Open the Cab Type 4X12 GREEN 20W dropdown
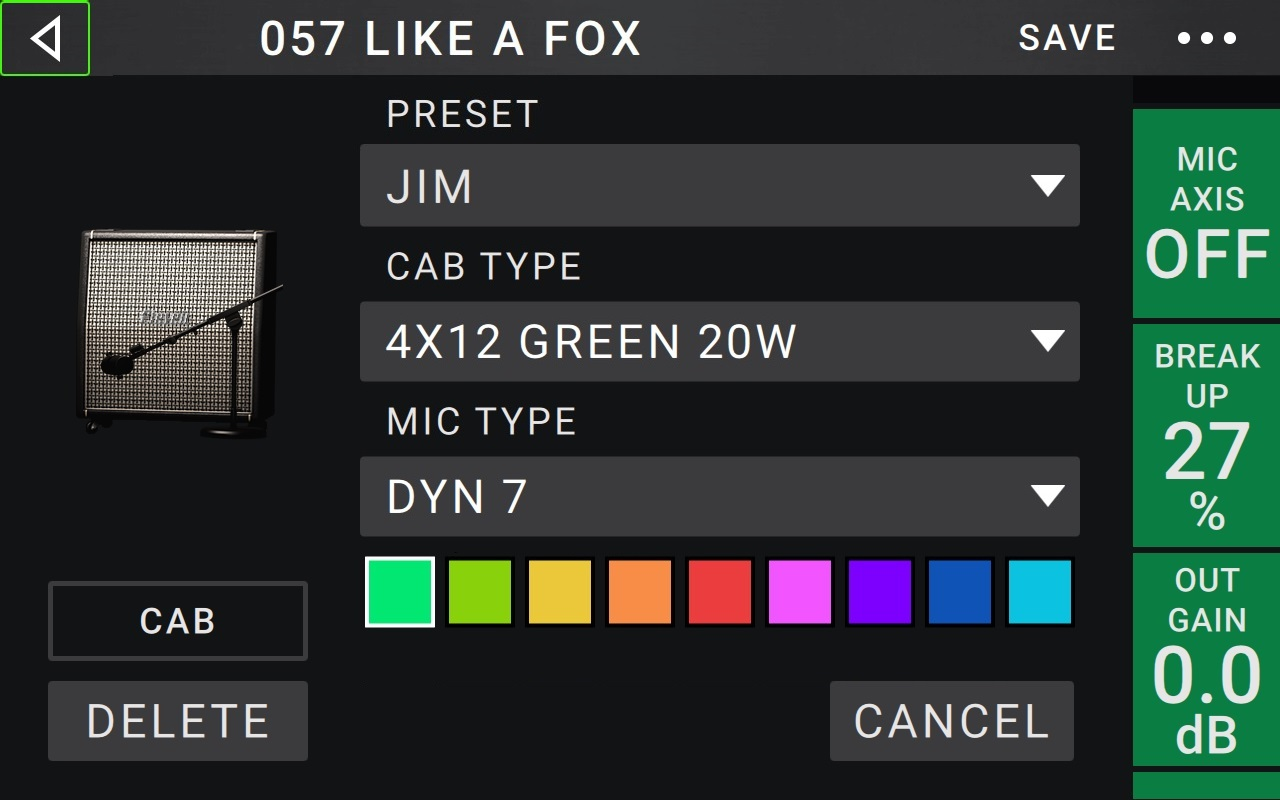Viewport: 1280px width, 800px height. point(719,342)
